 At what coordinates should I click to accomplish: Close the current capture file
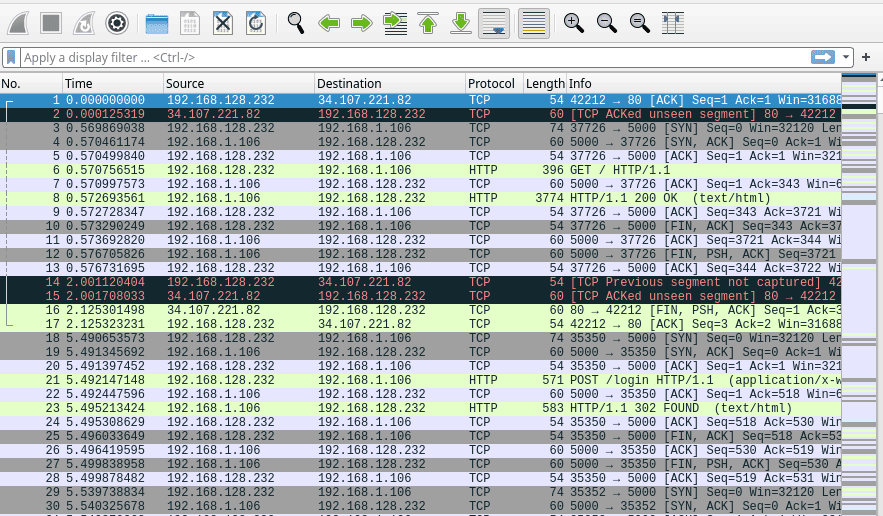click(223, 22)
